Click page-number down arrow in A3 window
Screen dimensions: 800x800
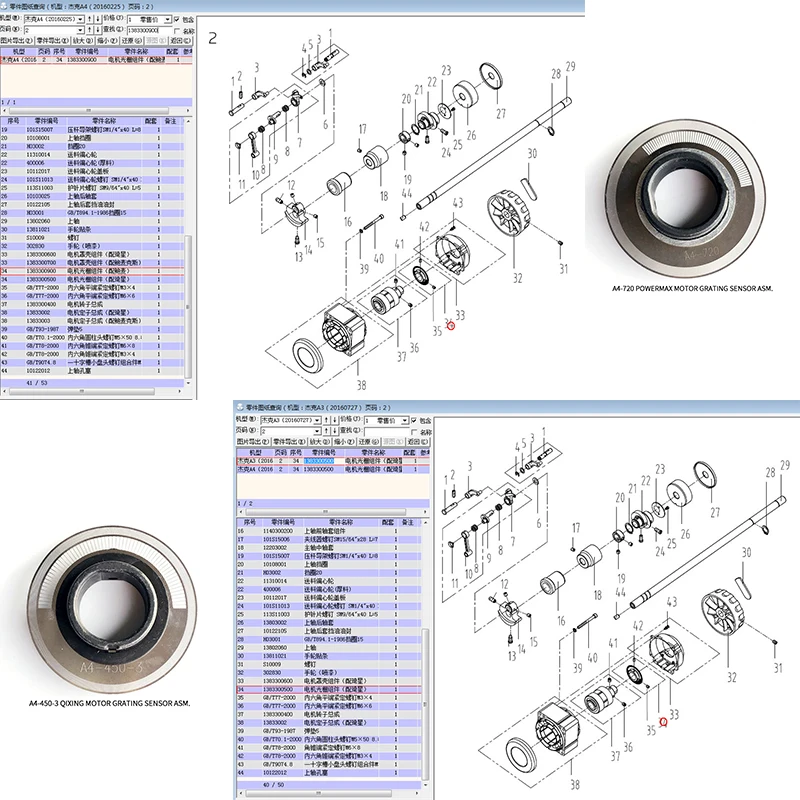pos(335,431)
